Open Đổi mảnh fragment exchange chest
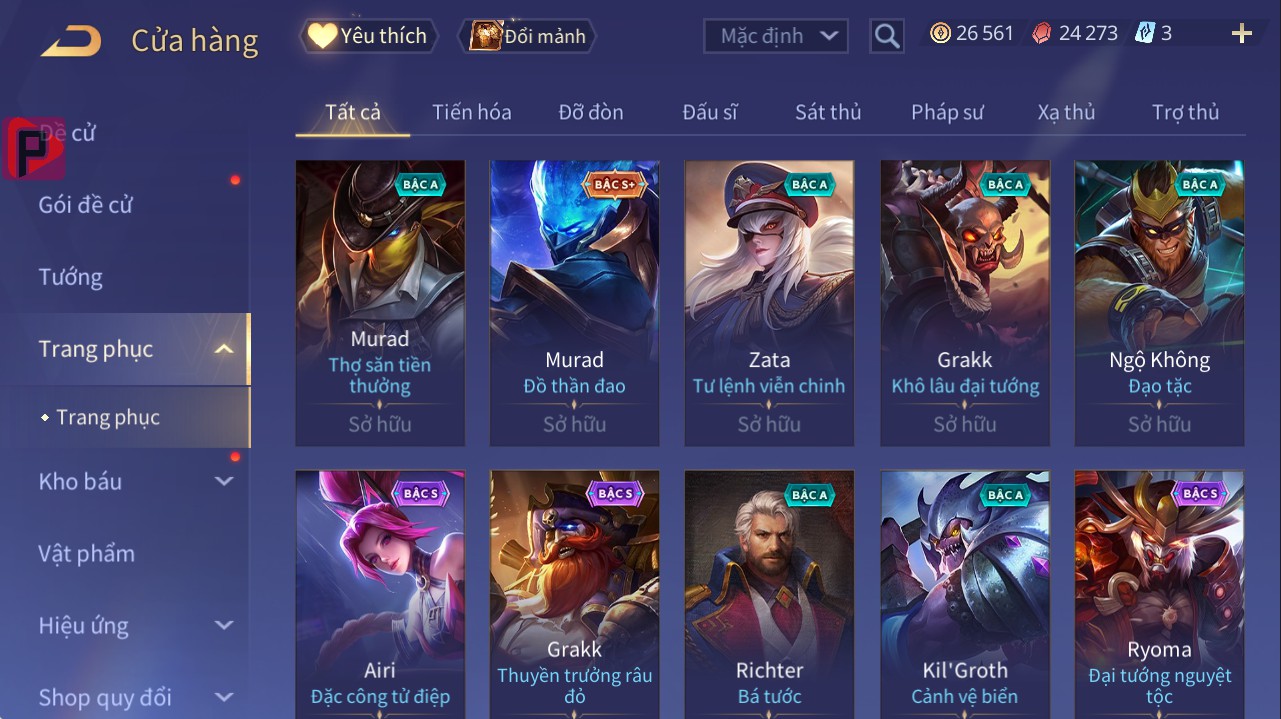Viewport: 1281px width, 719px height. (527, 36)
